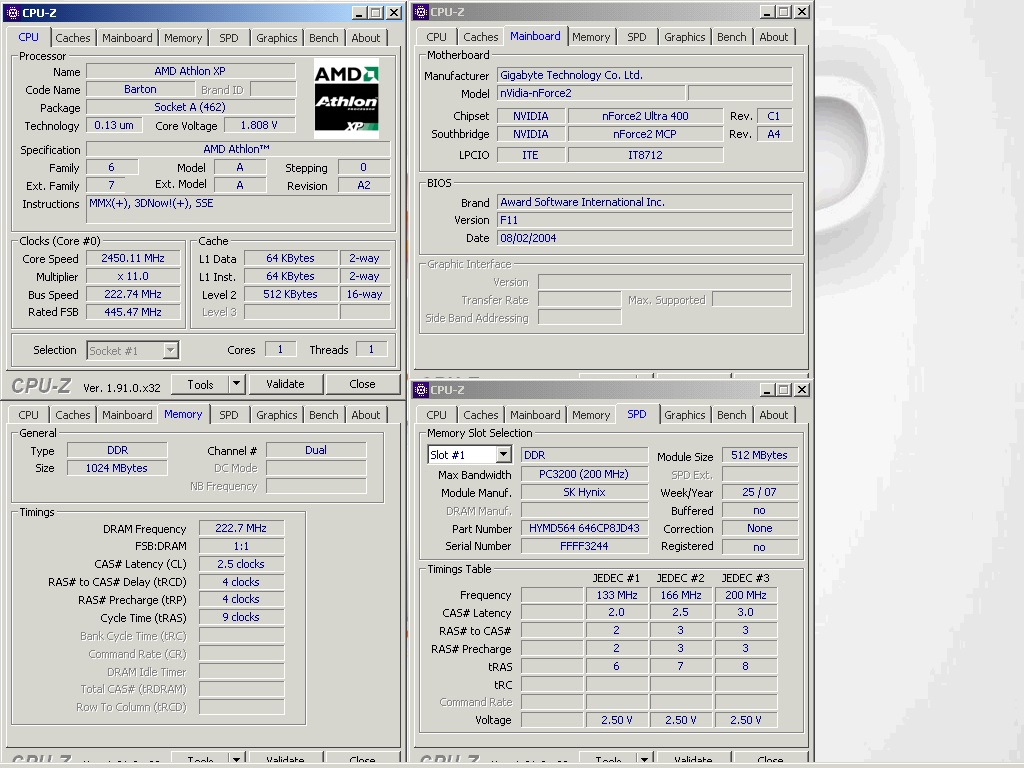1024x768 pixels.
Task: Open the SPD tab in the Memory window
Action: coord(229,415)
